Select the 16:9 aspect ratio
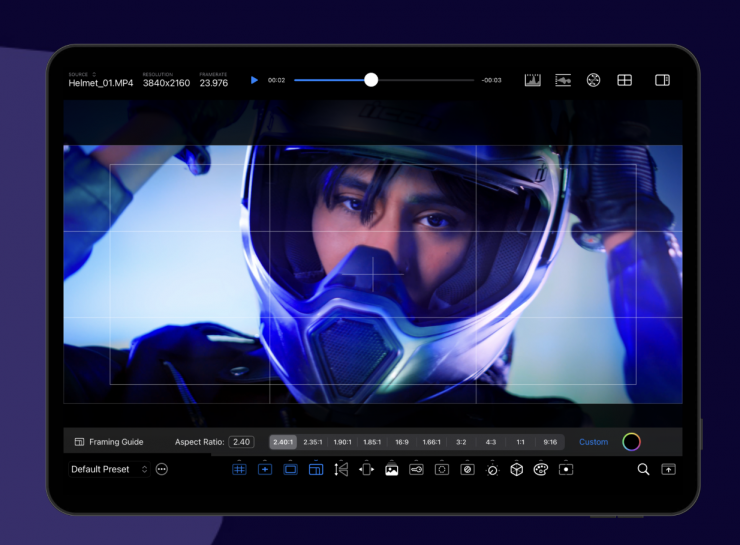Viewport: 740px width, 545px height. tap(401, 442)
